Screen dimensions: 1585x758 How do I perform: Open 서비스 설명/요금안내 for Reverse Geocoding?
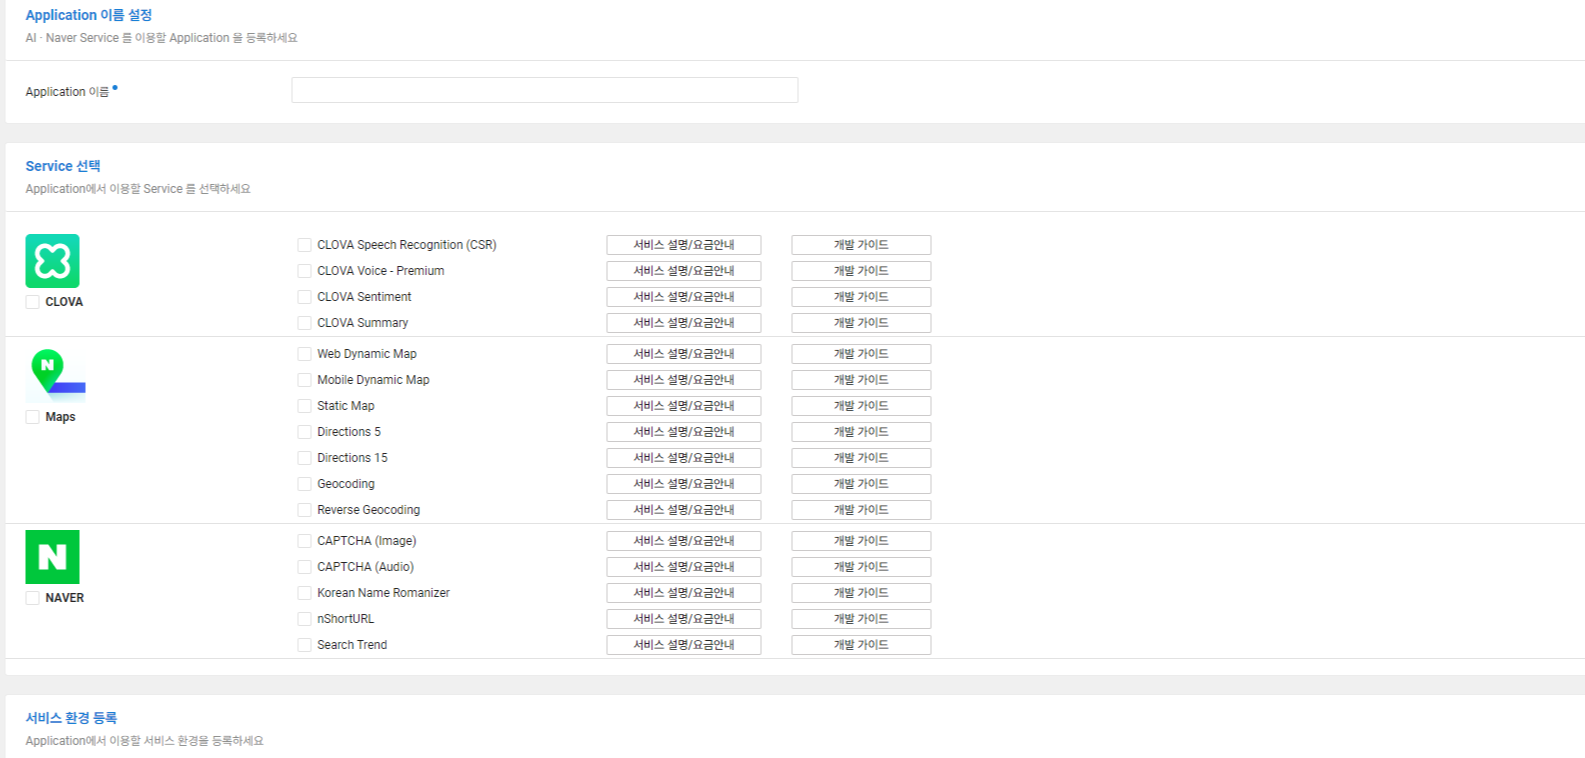point(684,510)
